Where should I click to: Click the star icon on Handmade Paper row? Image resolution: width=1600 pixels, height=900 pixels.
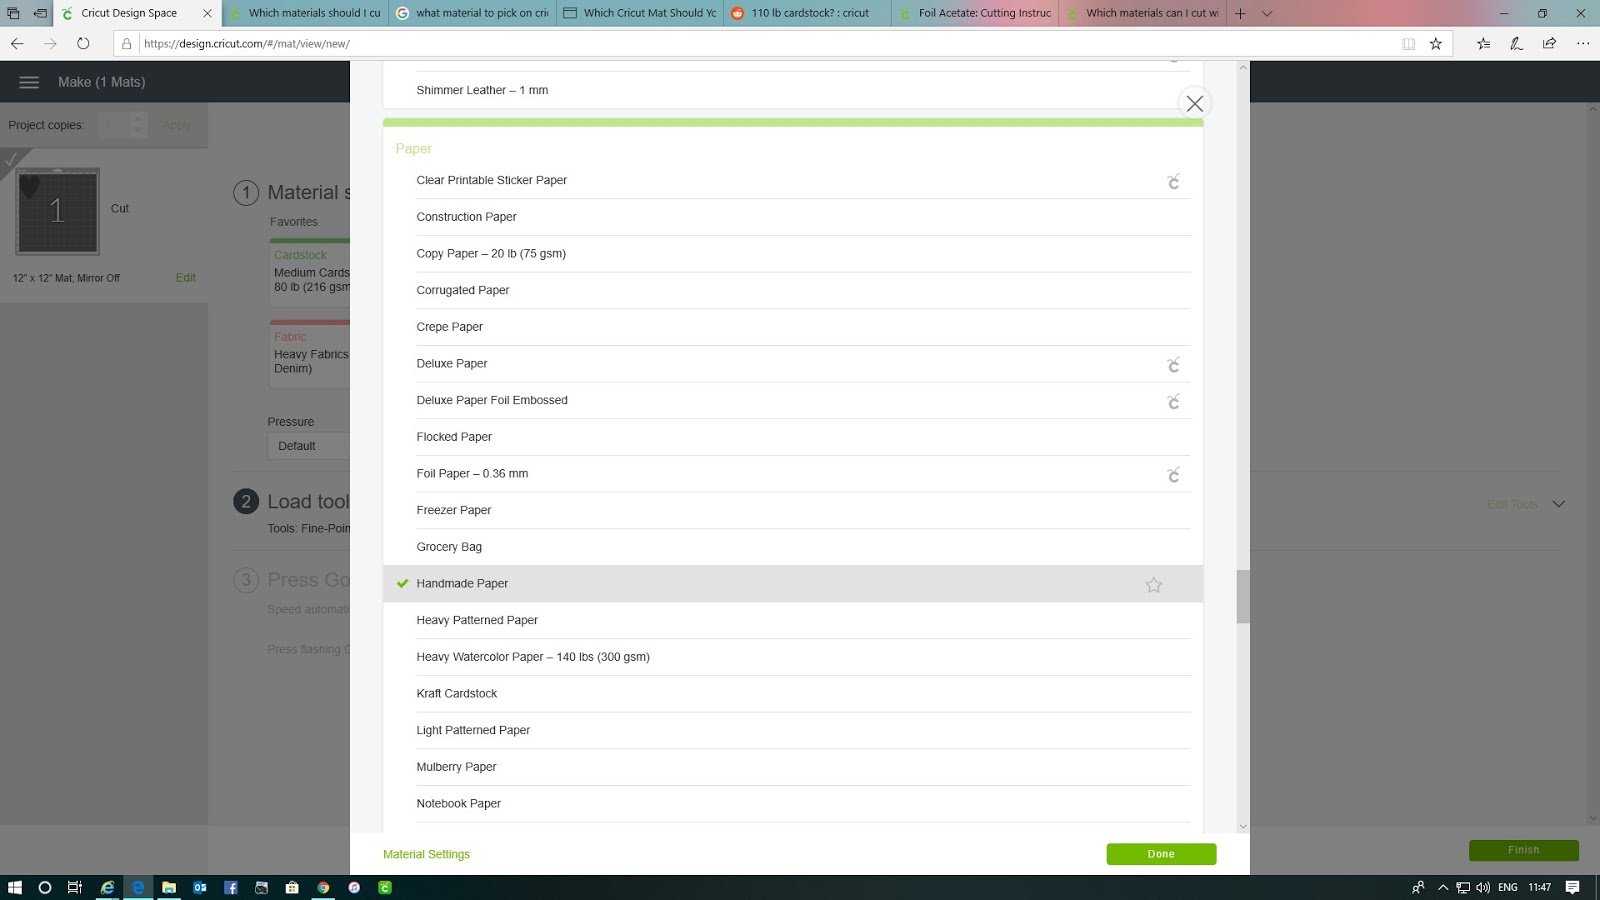1153,584
